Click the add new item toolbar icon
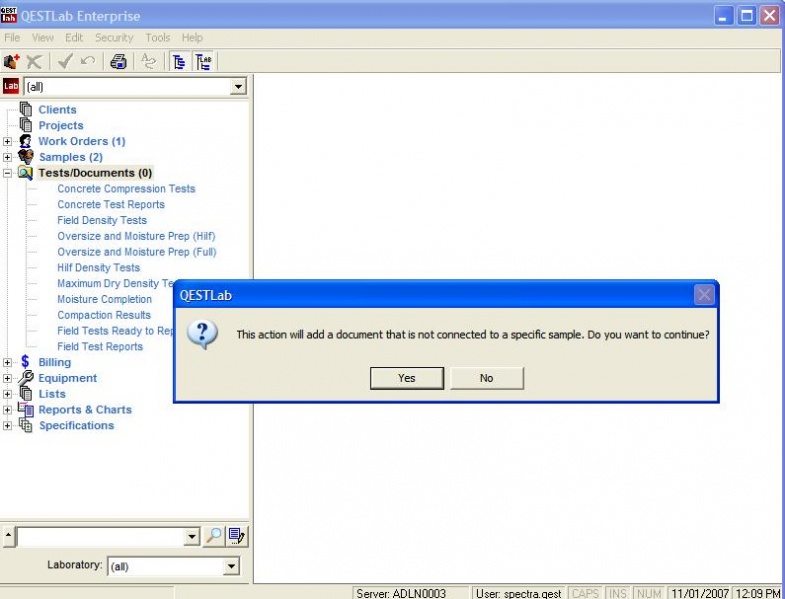This screenshot has width=785, height=599. coord(12,61)
